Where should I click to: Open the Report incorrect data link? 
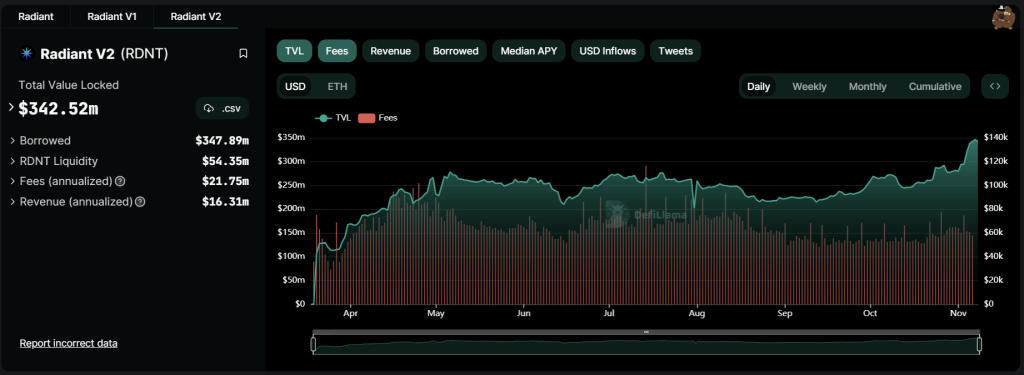click(x=69, y=343)
